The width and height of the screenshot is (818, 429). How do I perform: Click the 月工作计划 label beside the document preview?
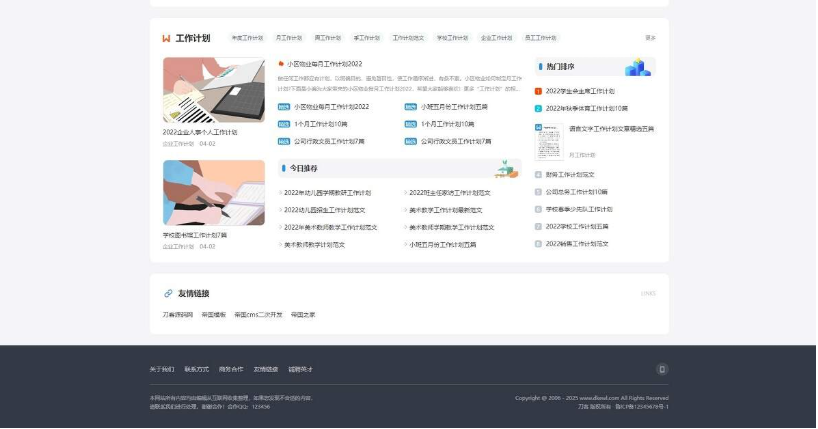click(582, 155)
